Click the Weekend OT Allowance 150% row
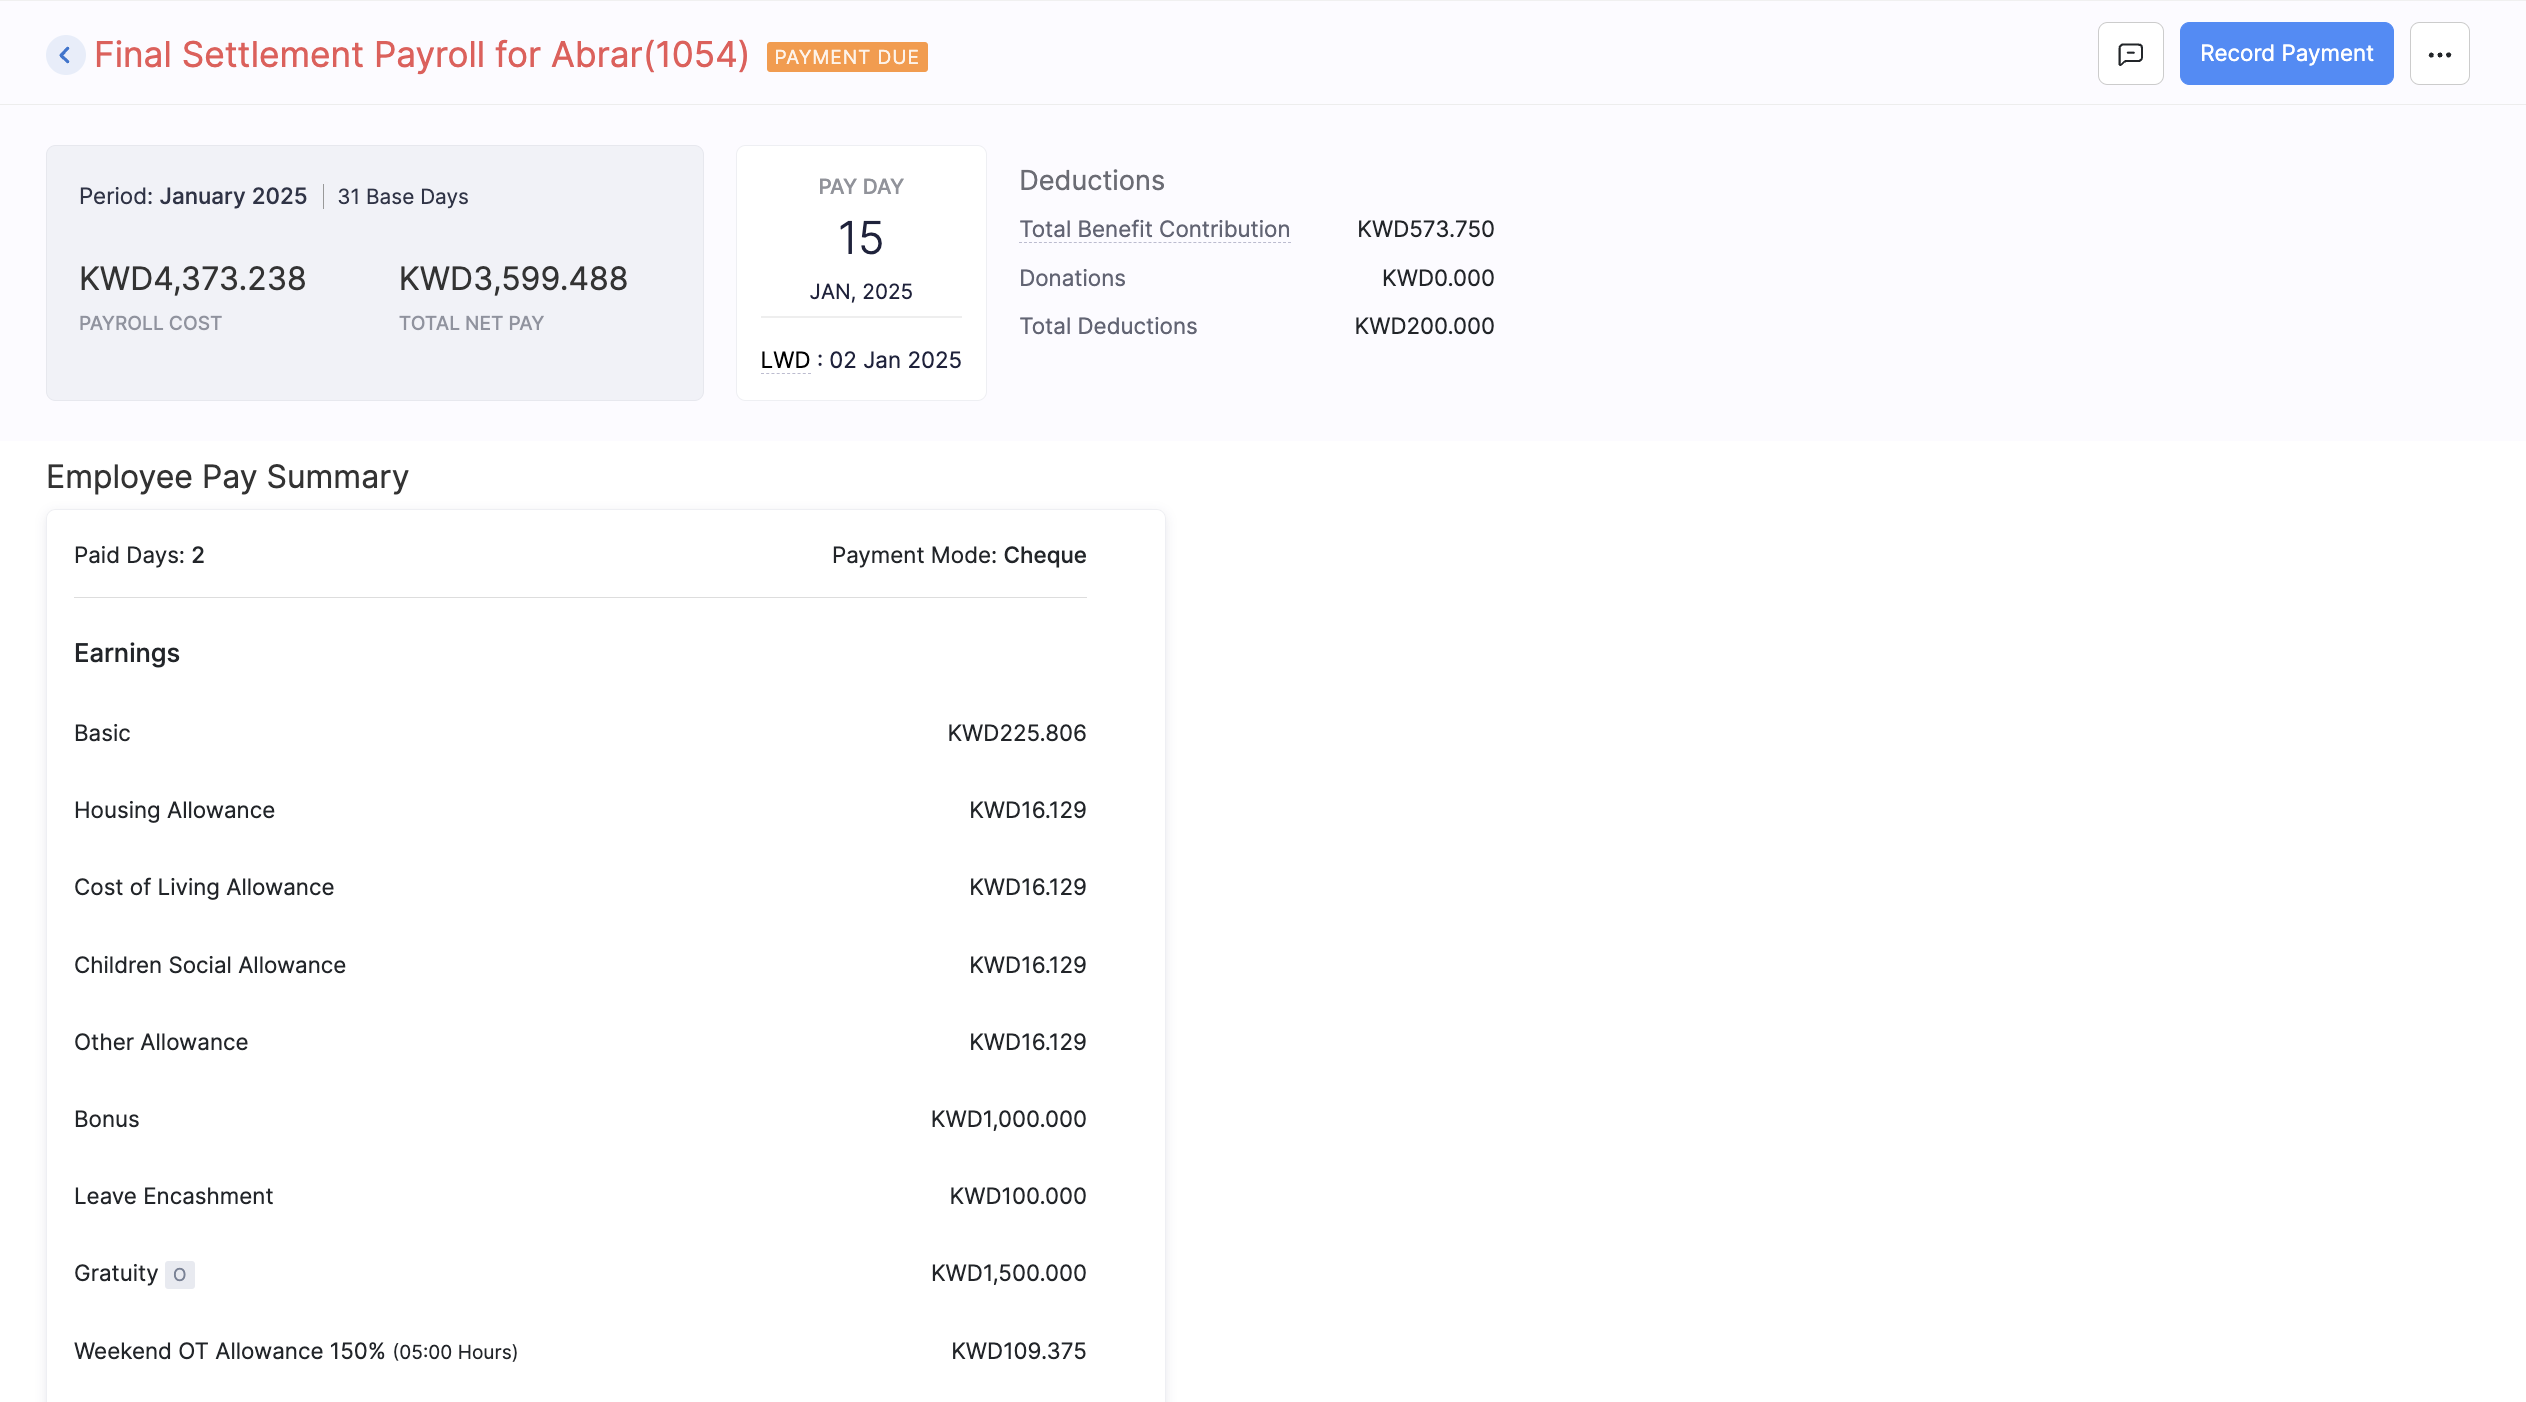The height and width of the screenshot is (1402, 2526). (229, 1351)
